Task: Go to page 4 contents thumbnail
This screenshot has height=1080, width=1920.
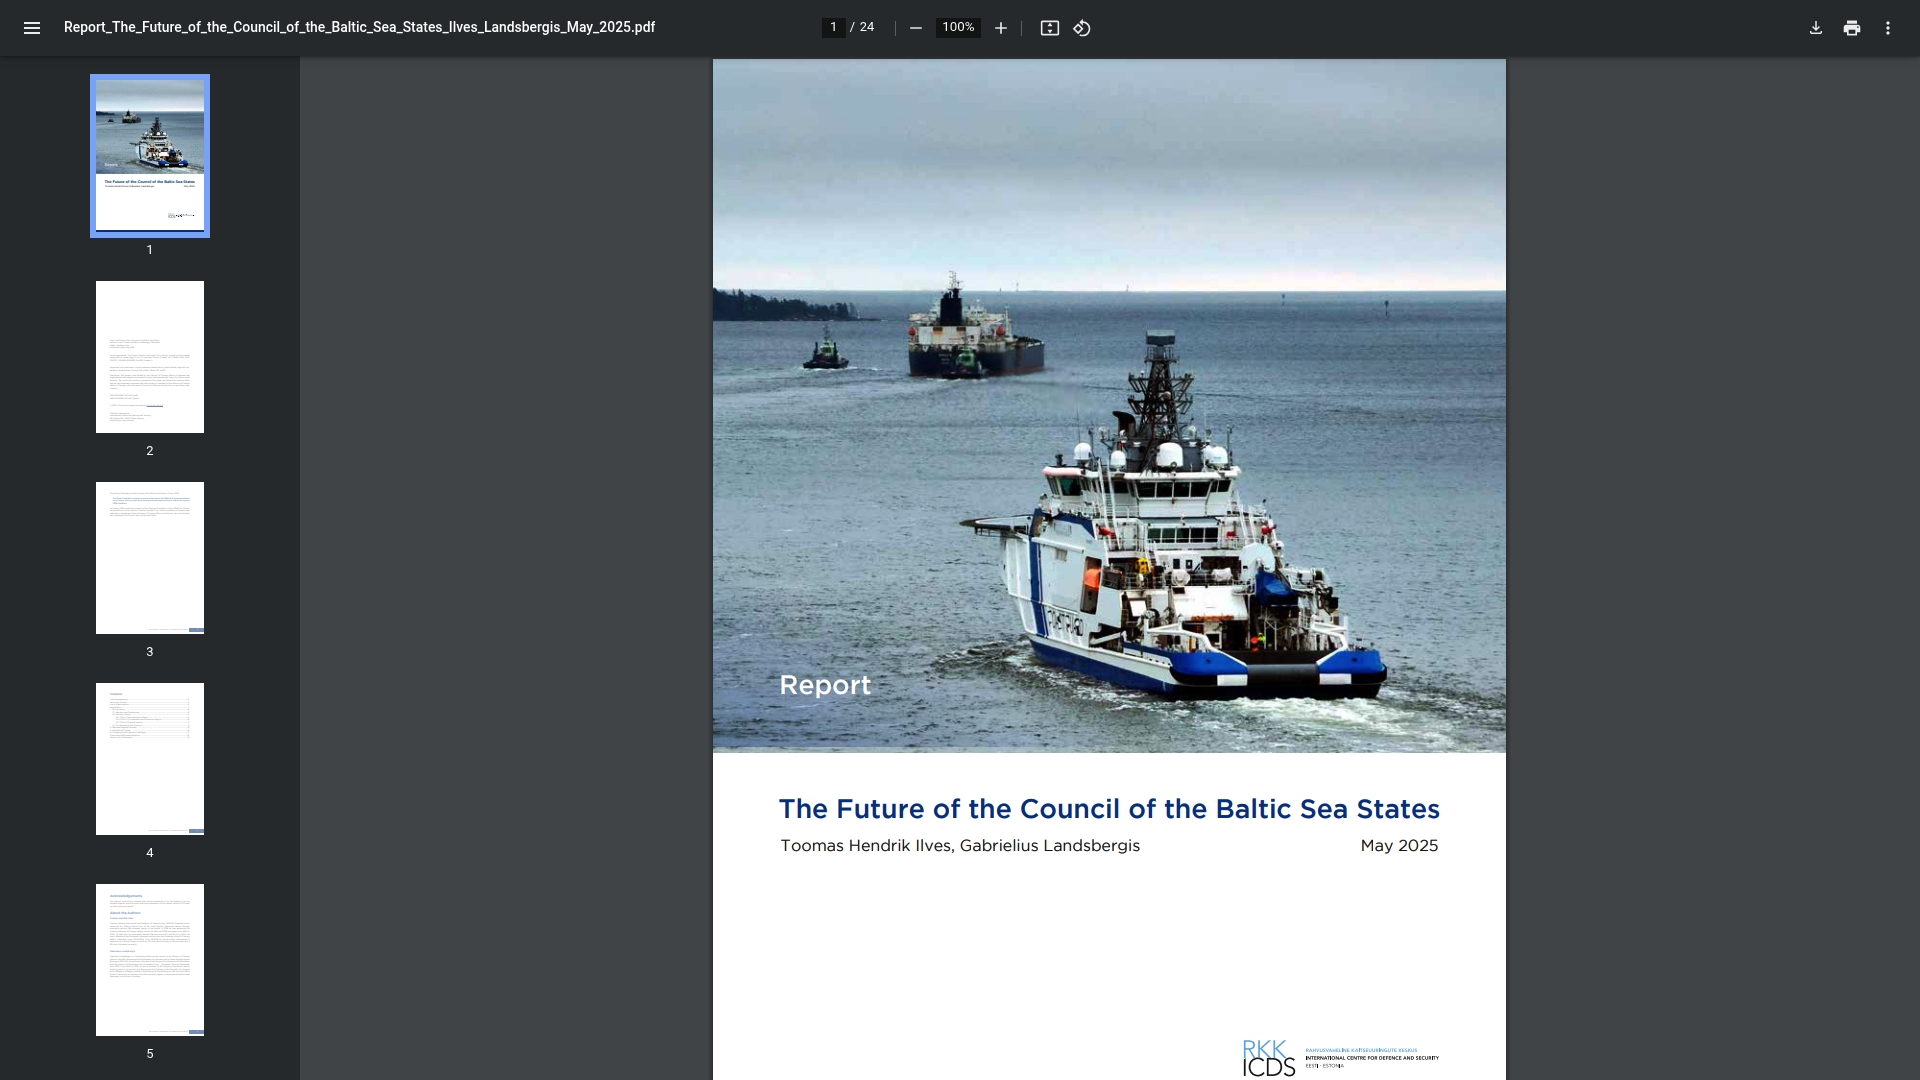Action: point(150,759)
